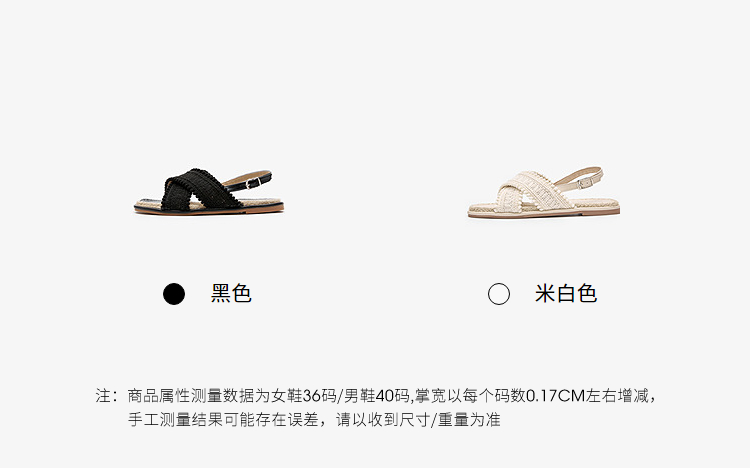This screenshot has height=468, width=750.
Task: Click the 注： note label
Action: tap(107, 396)
